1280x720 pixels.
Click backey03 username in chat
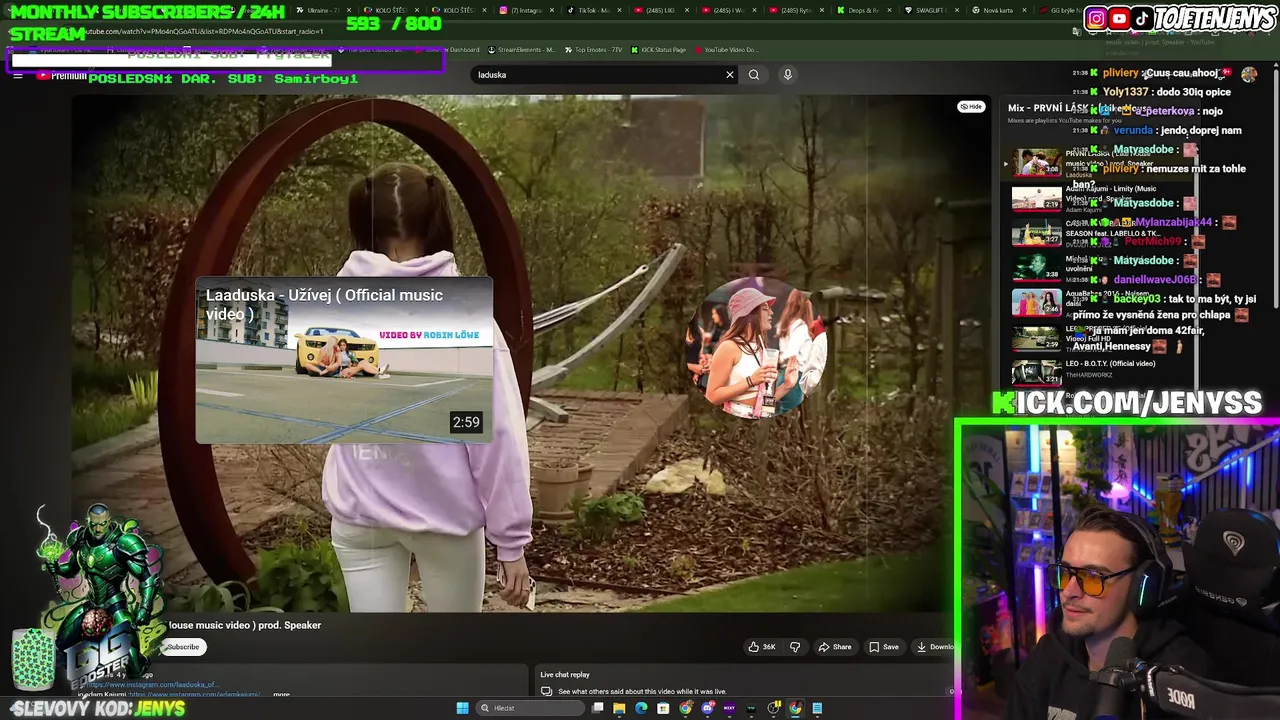(1135, 299)
